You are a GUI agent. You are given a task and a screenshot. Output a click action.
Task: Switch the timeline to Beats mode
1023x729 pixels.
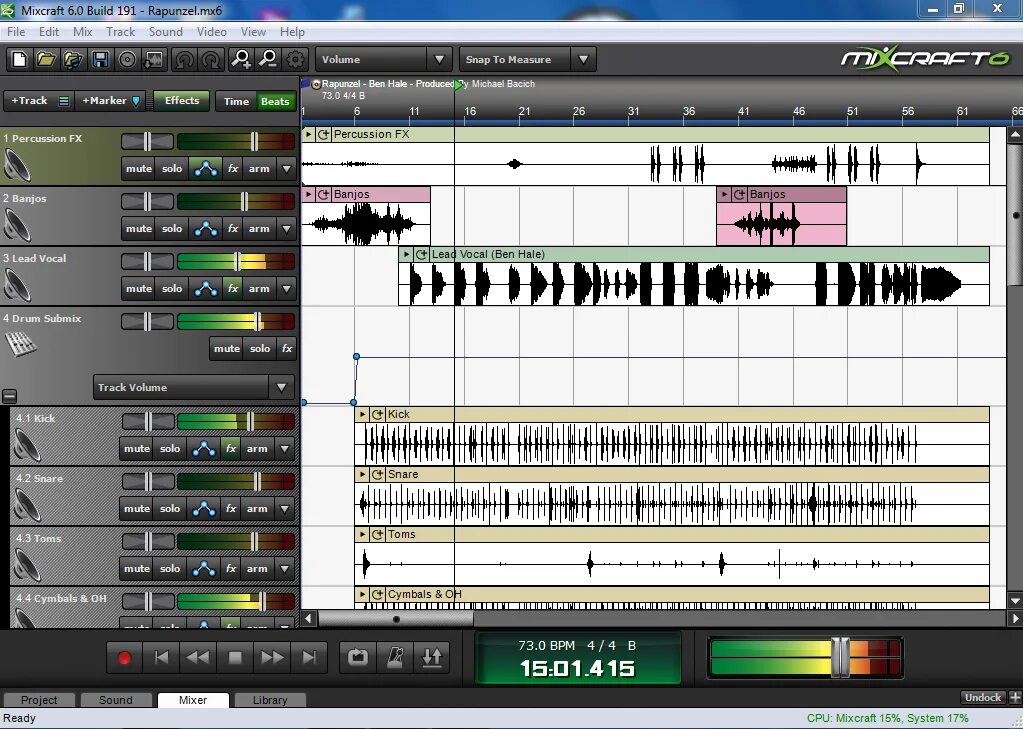(x=275, y=101)
